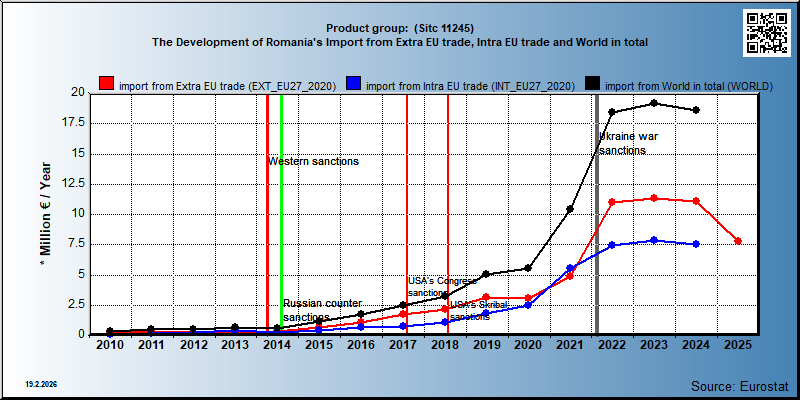Viewport: 800px width, 400px height.
Task: Click the red Extra EU data point for 2025
Action: click(738, 241)
